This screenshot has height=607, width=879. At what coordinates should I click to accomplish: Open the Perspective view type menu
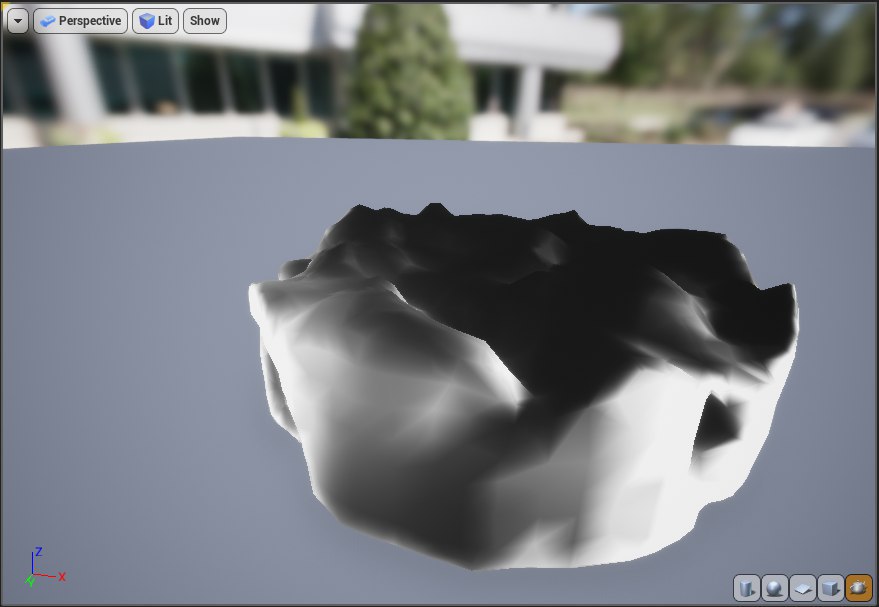click(81, 21)
